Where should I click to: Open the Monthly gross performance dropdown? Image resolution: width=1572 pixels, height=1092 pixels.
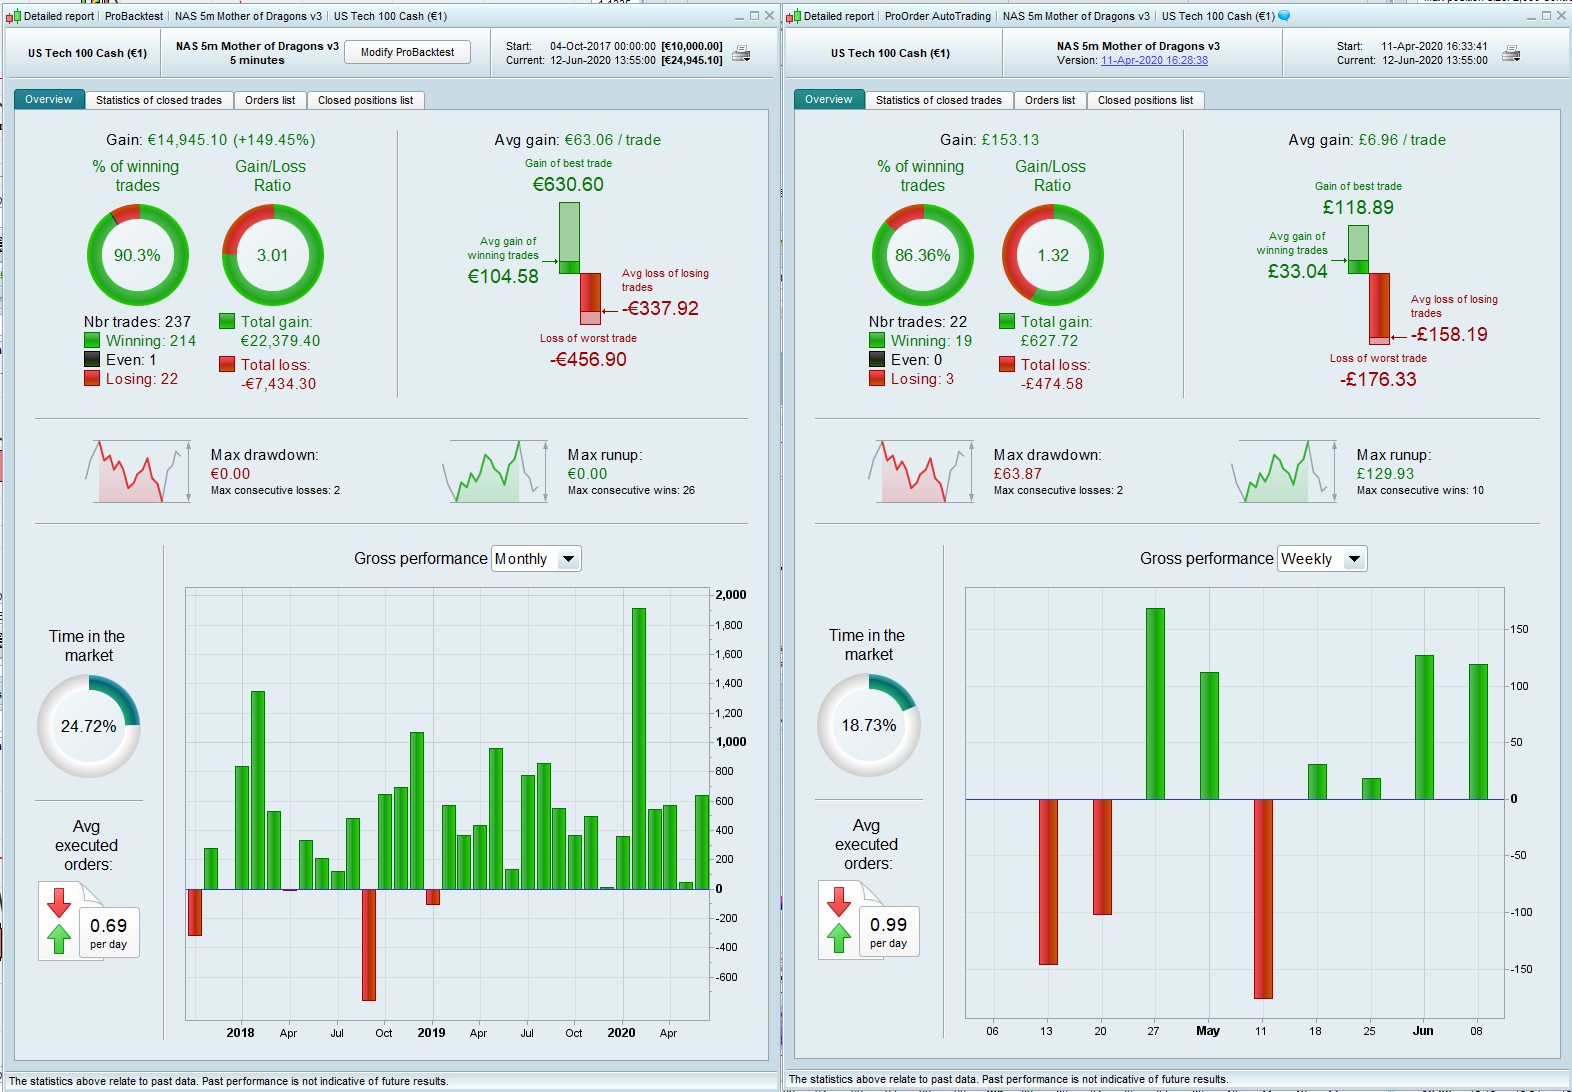pyautogui.click(x=536, y=559)
